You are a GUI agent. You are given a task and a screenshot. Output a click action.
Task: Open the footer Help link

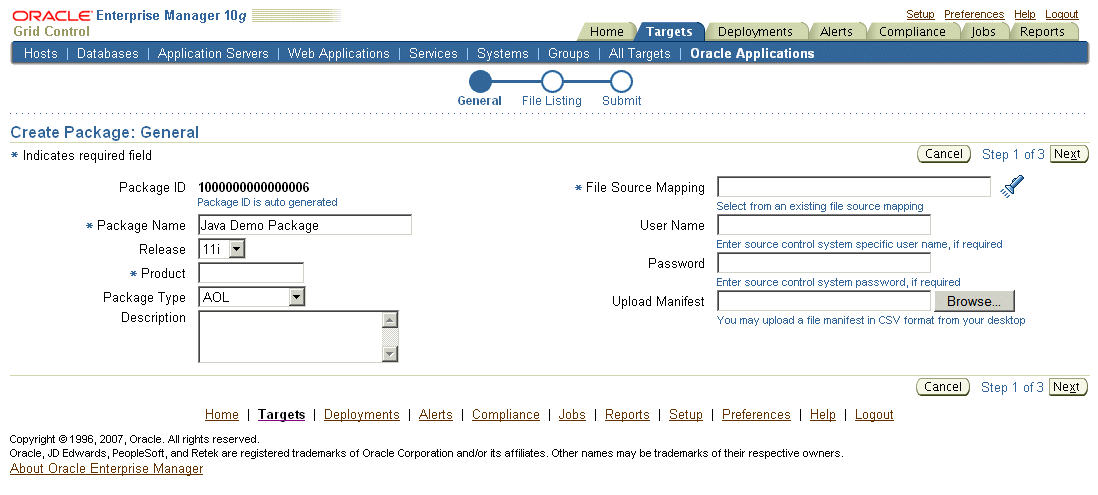pos(823,414)
